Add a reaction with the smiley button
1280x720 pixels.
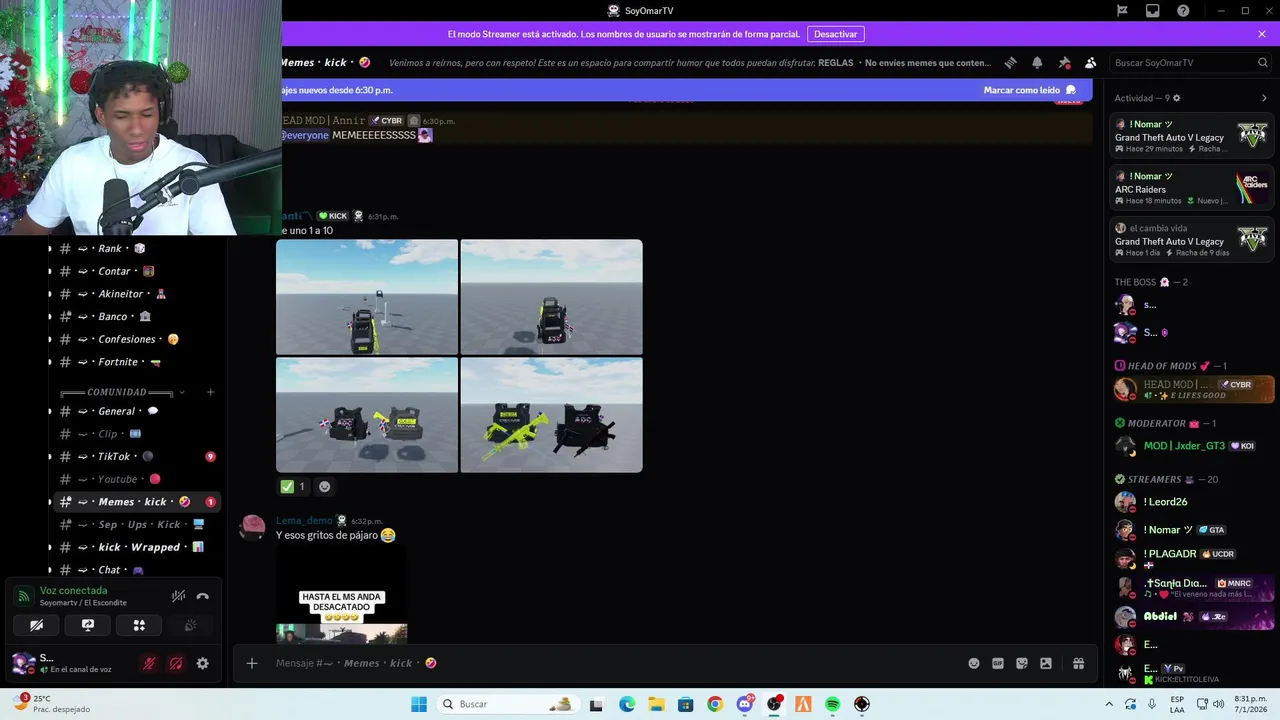click(324, 487)
